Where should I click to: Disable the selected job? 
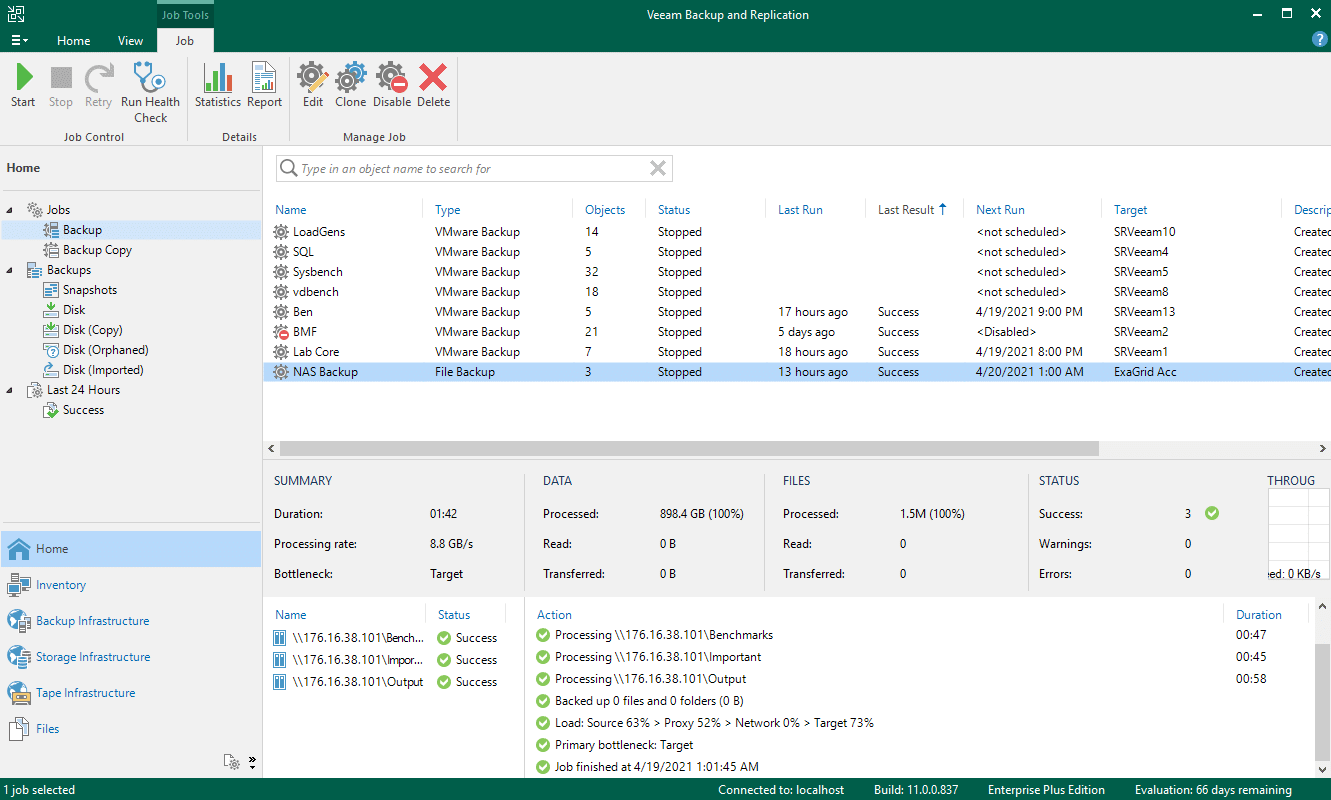(x=392, y=86)
